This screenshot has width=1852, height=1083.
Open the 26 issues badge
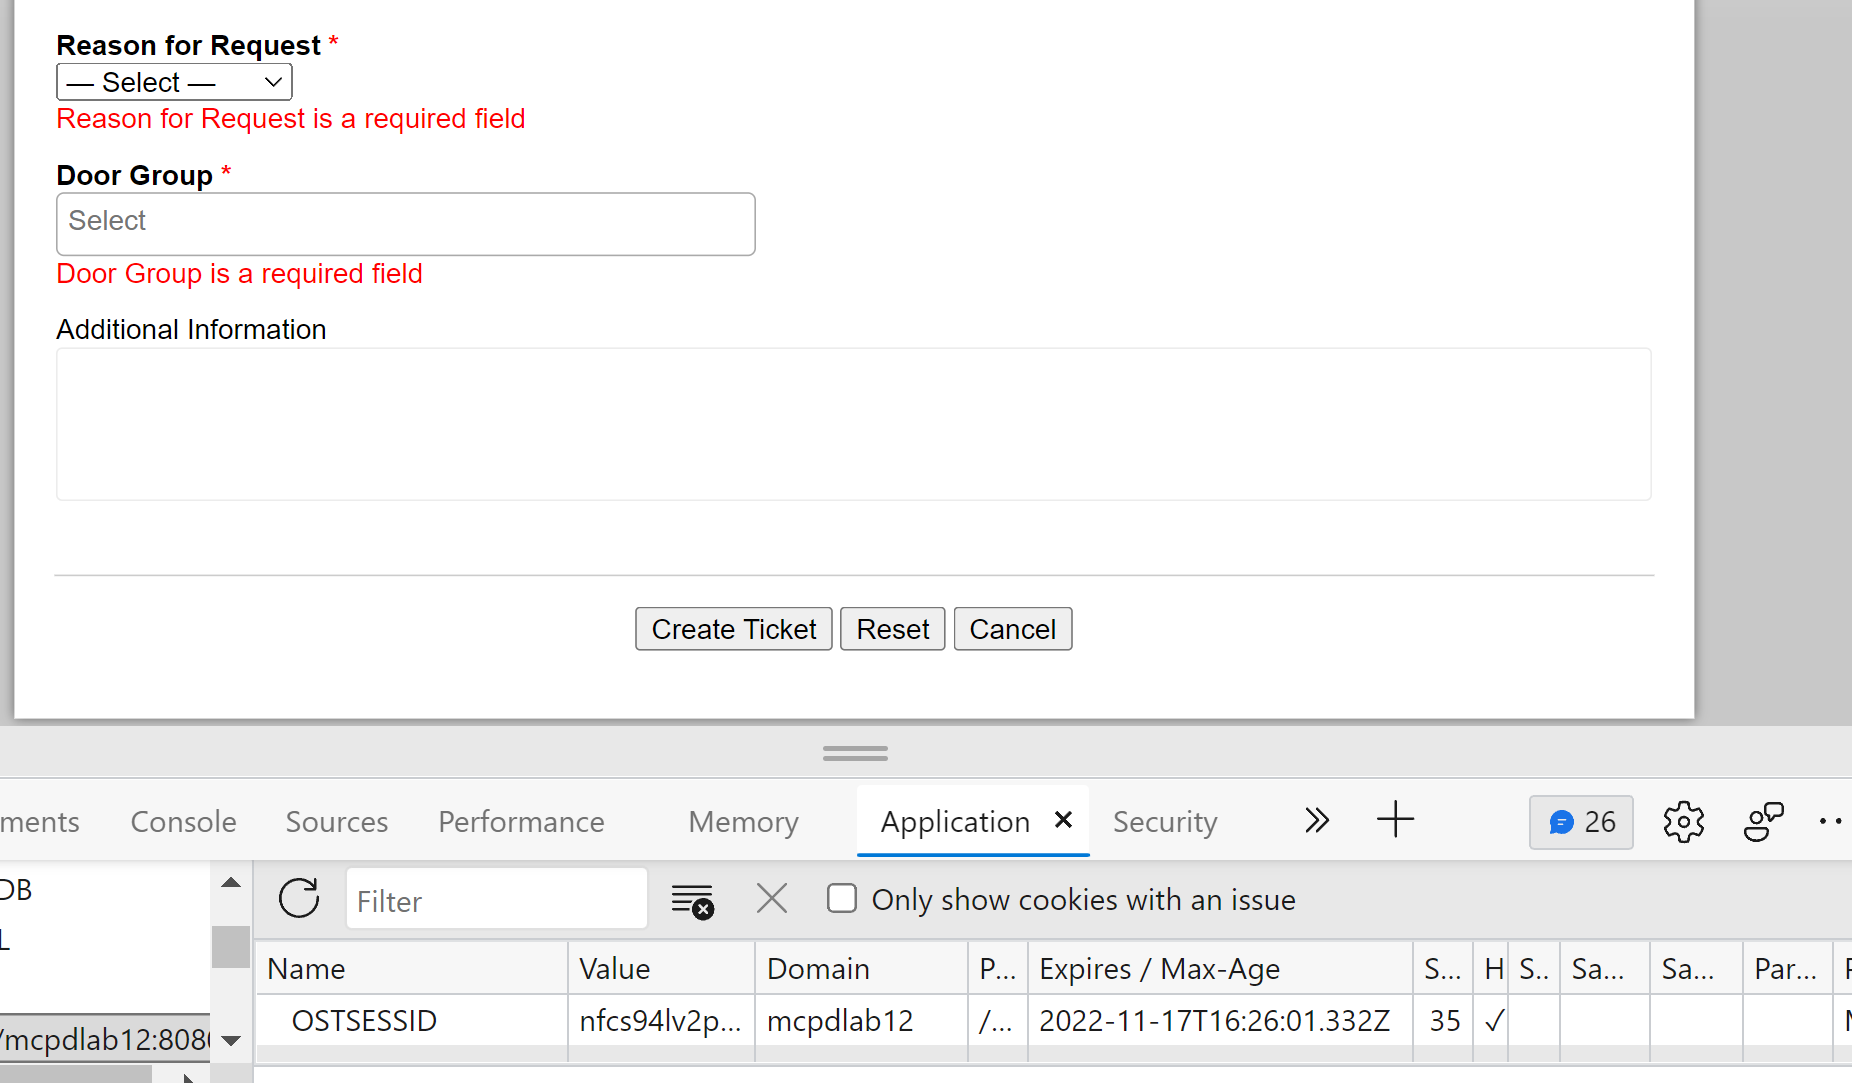[1581, 822]
